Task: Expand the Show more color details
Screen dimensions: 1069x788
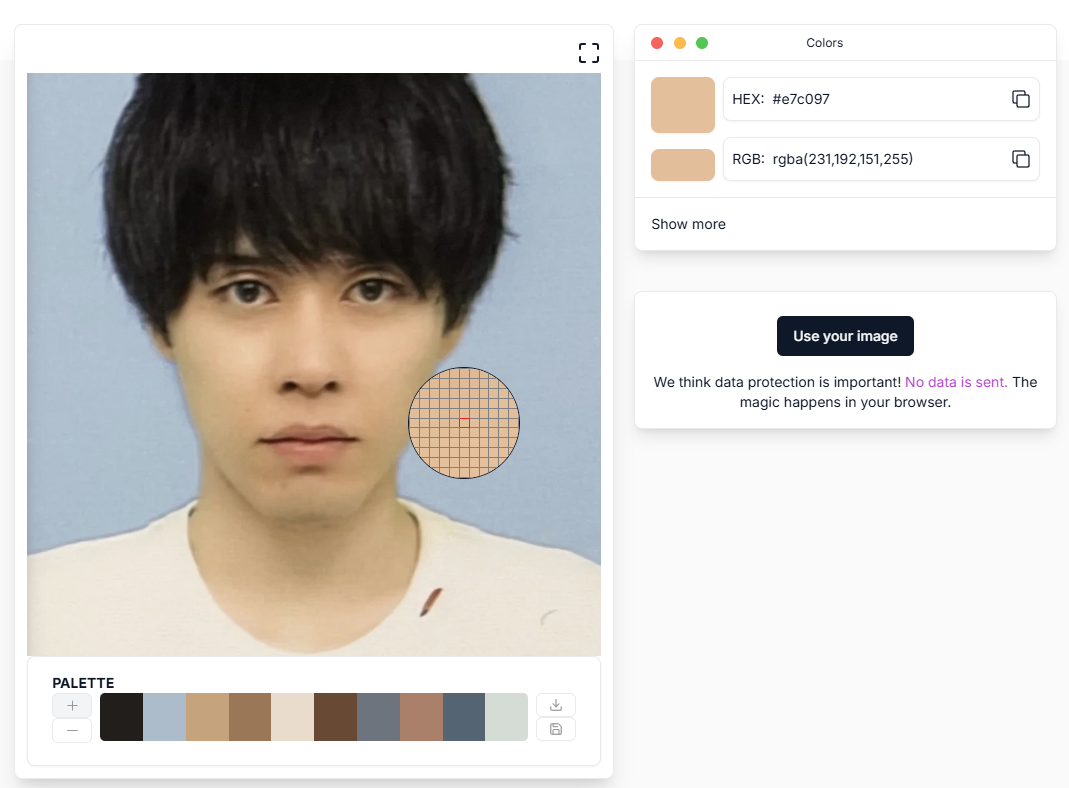Action: point(689,224)
